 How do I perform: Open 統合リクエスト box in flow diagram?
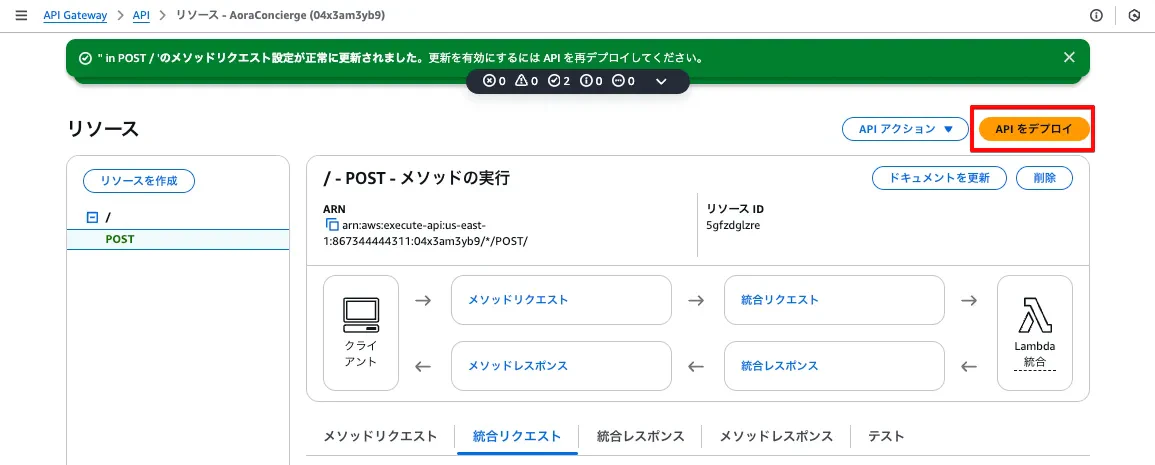(x=834, y=300)
